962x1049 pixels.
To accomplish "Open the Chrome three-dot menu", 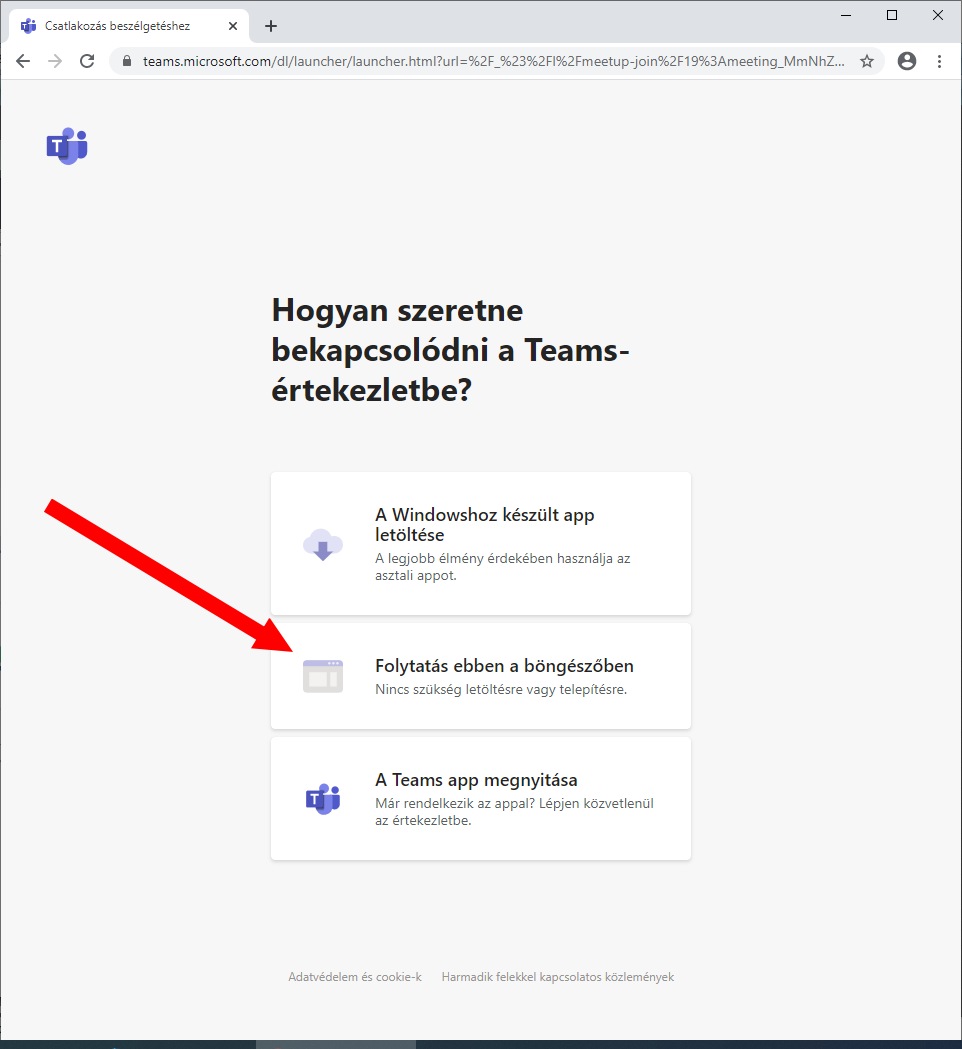I will (939, 62).
